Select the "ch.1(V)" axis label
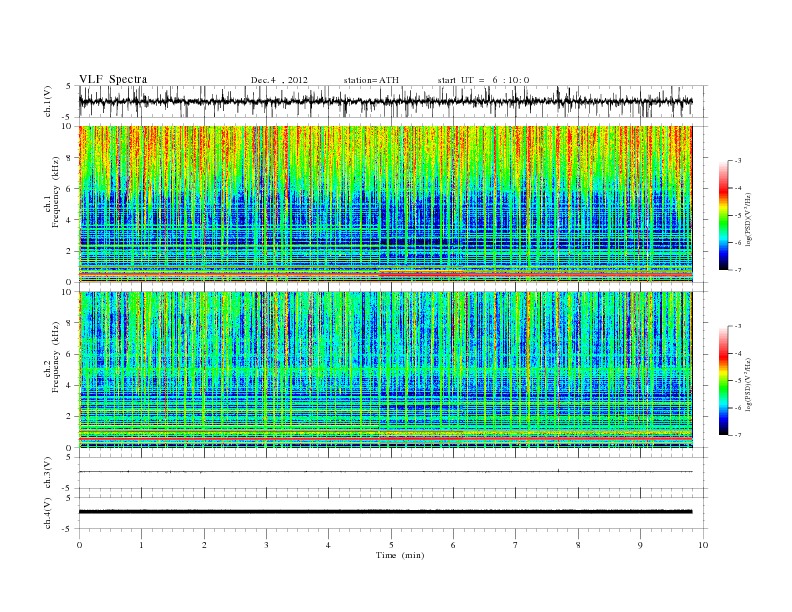Viewport: 792px width, 612px height. (x=47, y=101)
